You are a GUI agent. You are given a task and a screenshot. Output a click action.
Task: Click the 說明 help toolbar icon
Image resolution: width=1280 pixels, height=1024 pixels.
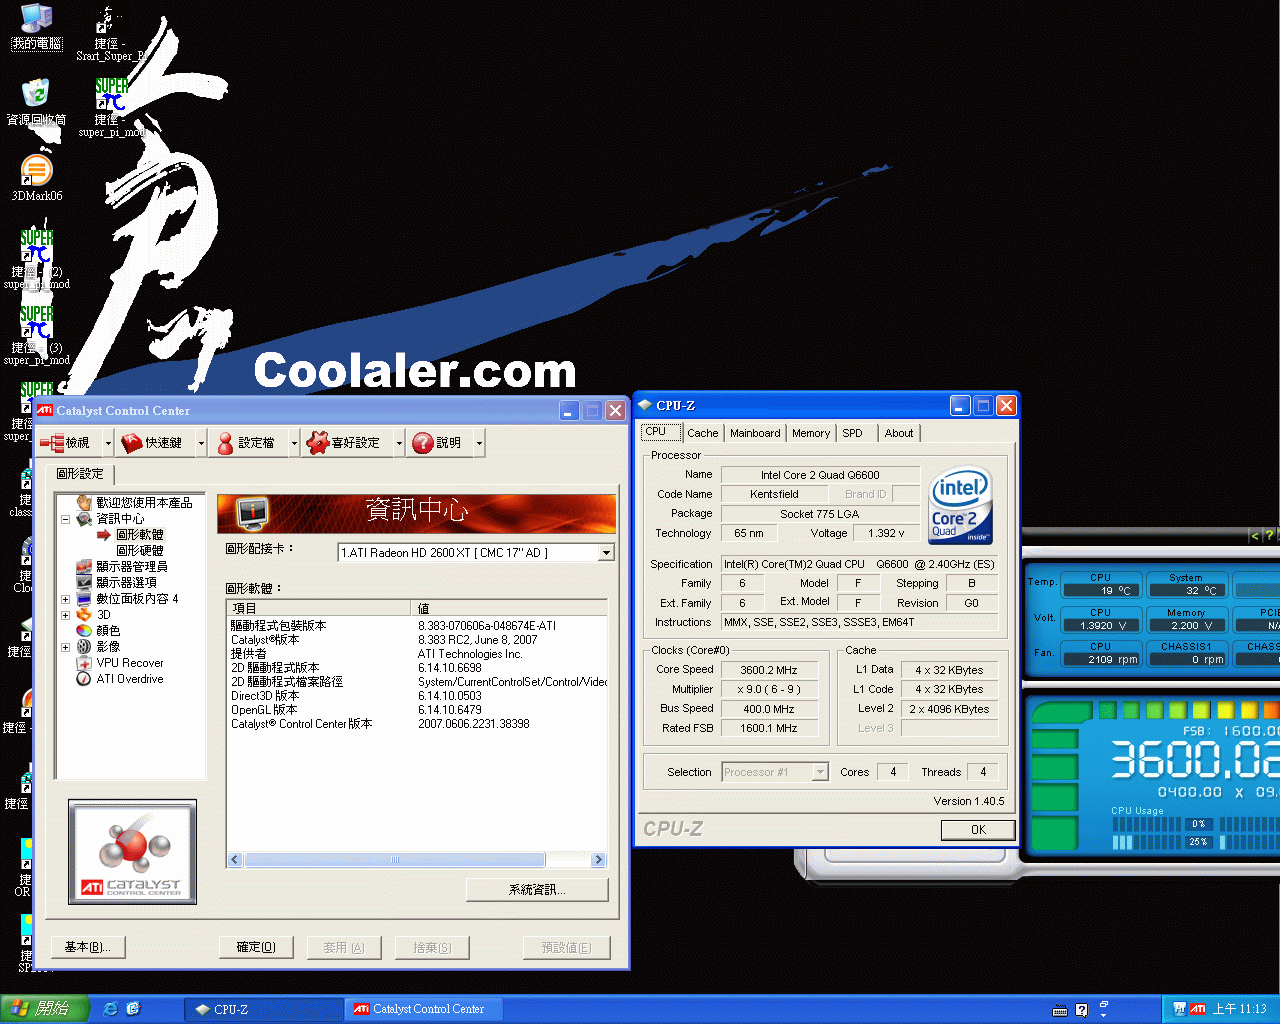(x=437, y=442)
